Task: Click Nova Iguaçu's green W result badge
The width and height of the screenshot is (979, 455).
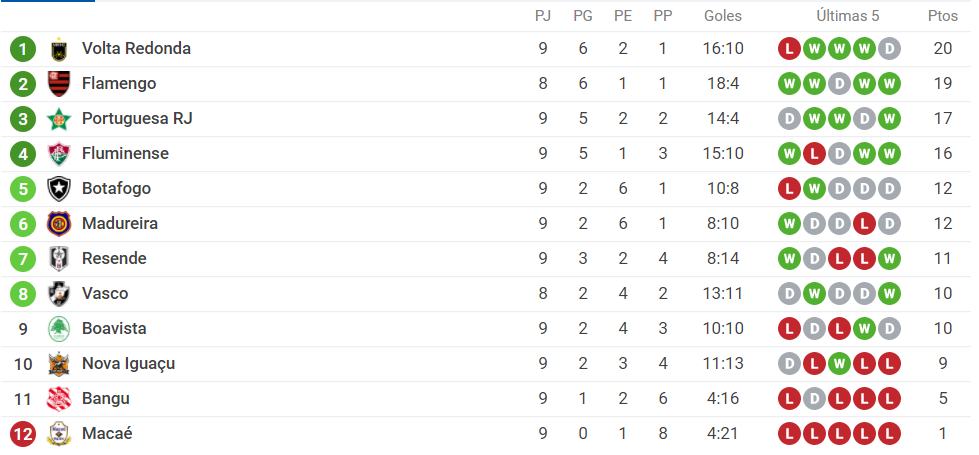Action: tap(839, 363)
